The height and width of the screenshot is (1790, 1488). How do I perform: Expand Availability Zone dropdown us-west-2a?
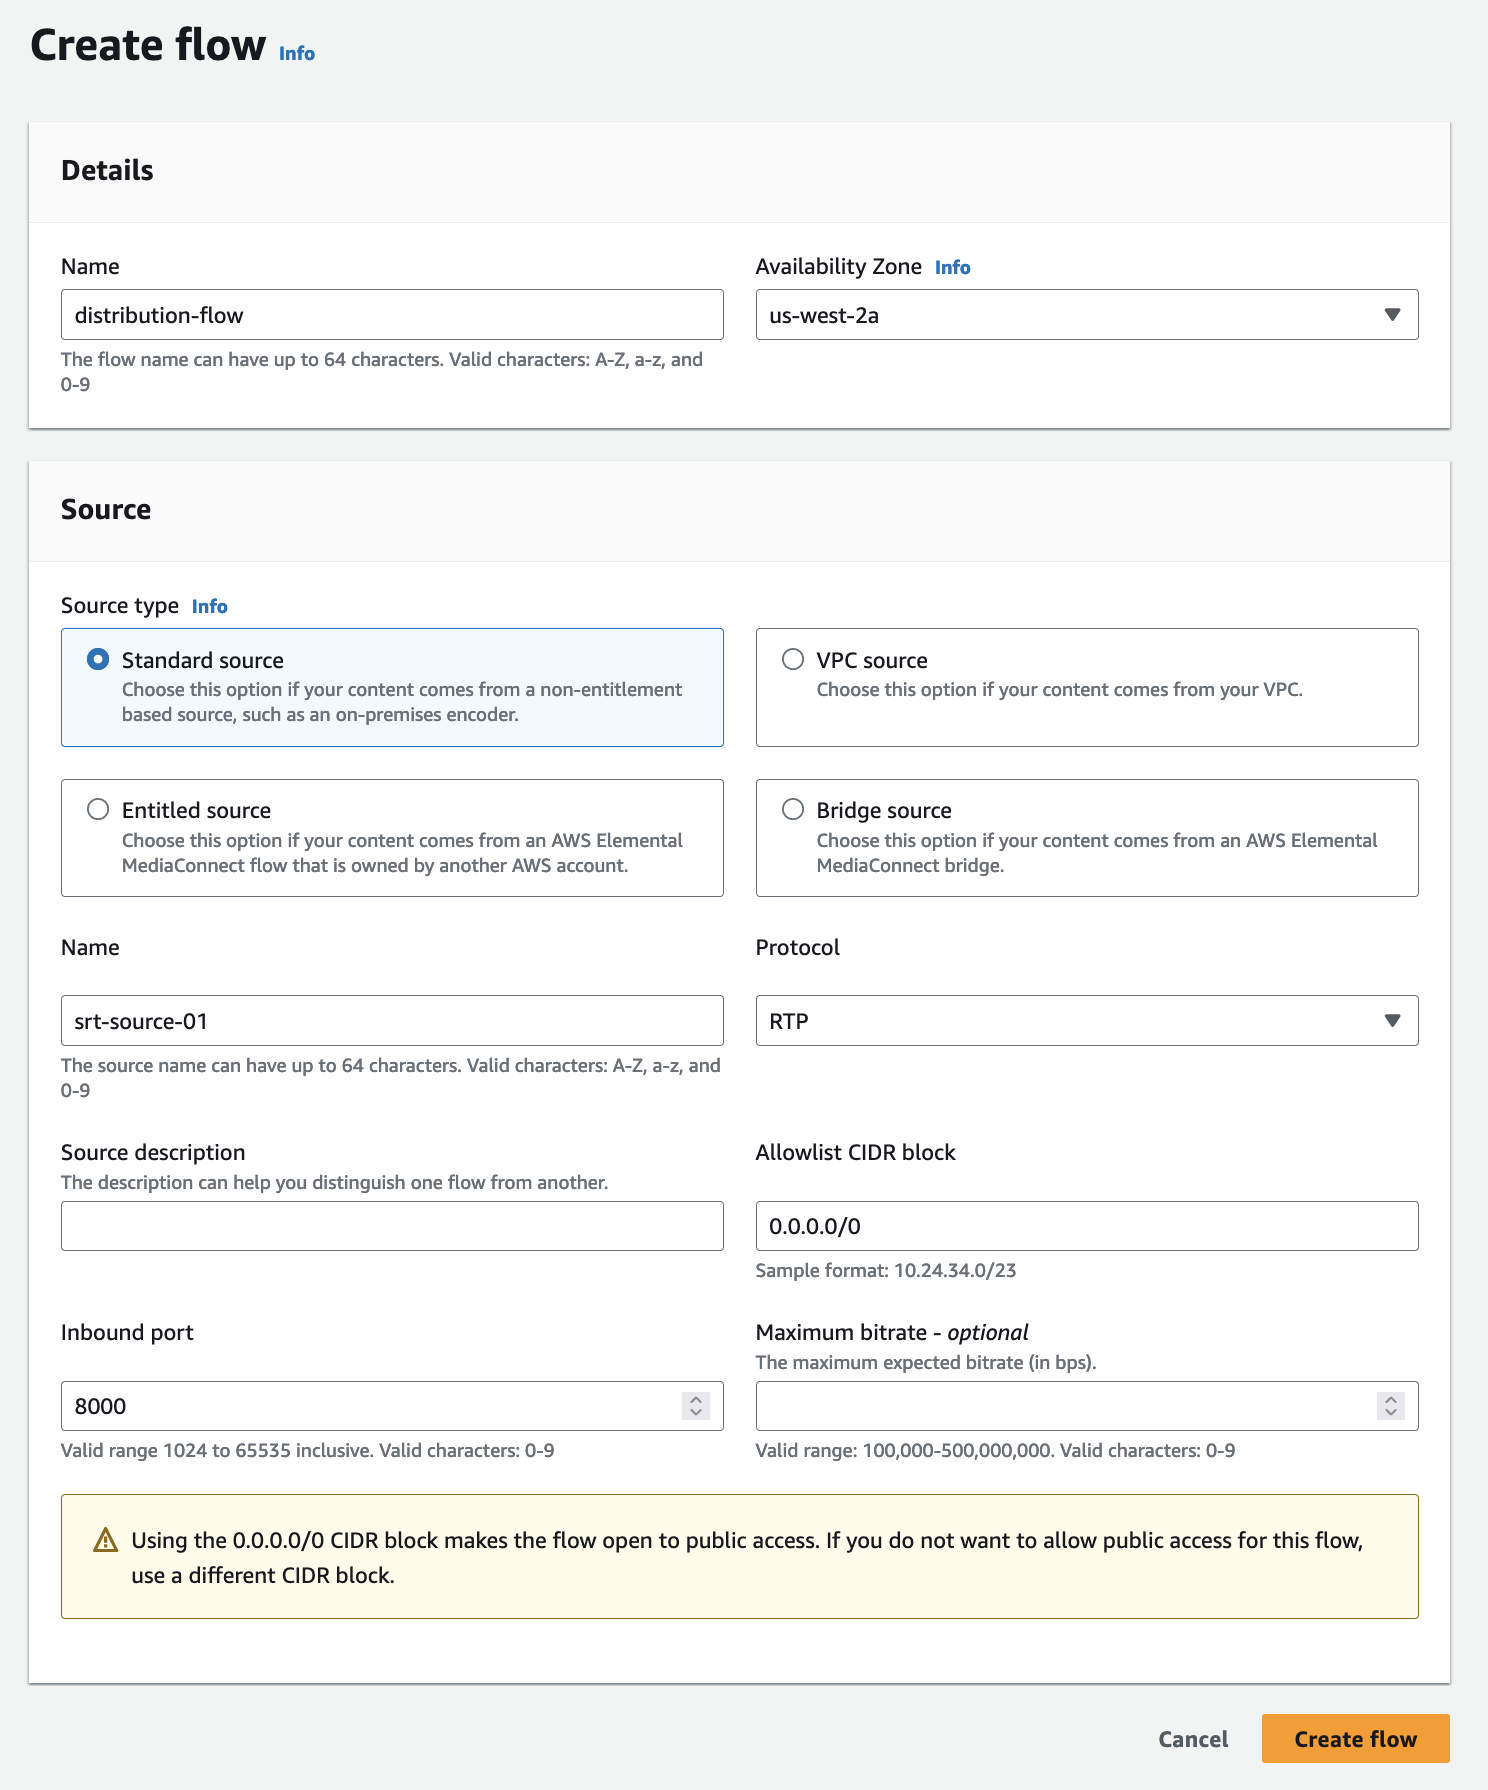(1086, 315)
